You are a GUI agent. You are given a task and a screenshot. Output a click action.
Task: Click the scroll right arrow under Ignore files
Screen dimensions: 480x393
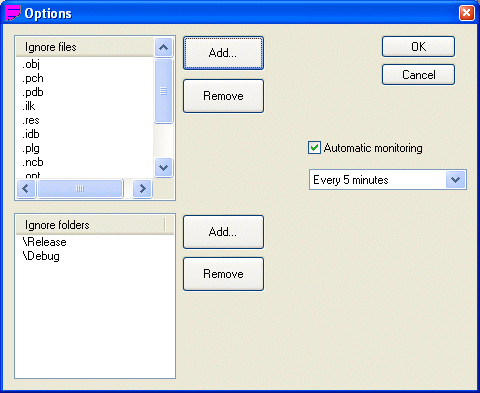point(142,189)
